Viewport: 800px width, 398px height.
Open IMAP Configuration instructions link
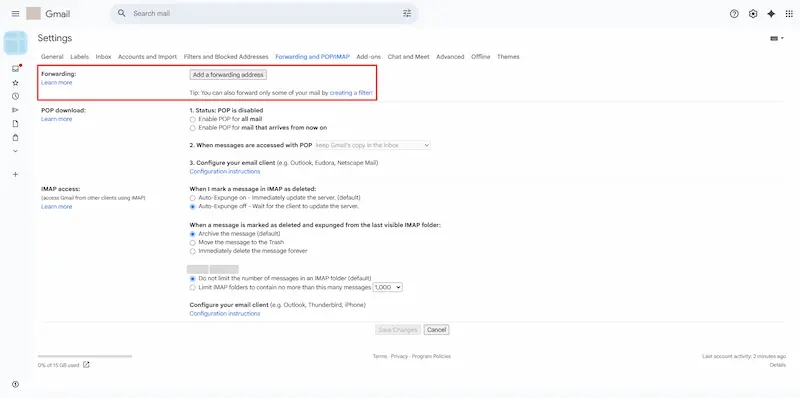click(224, 313)
